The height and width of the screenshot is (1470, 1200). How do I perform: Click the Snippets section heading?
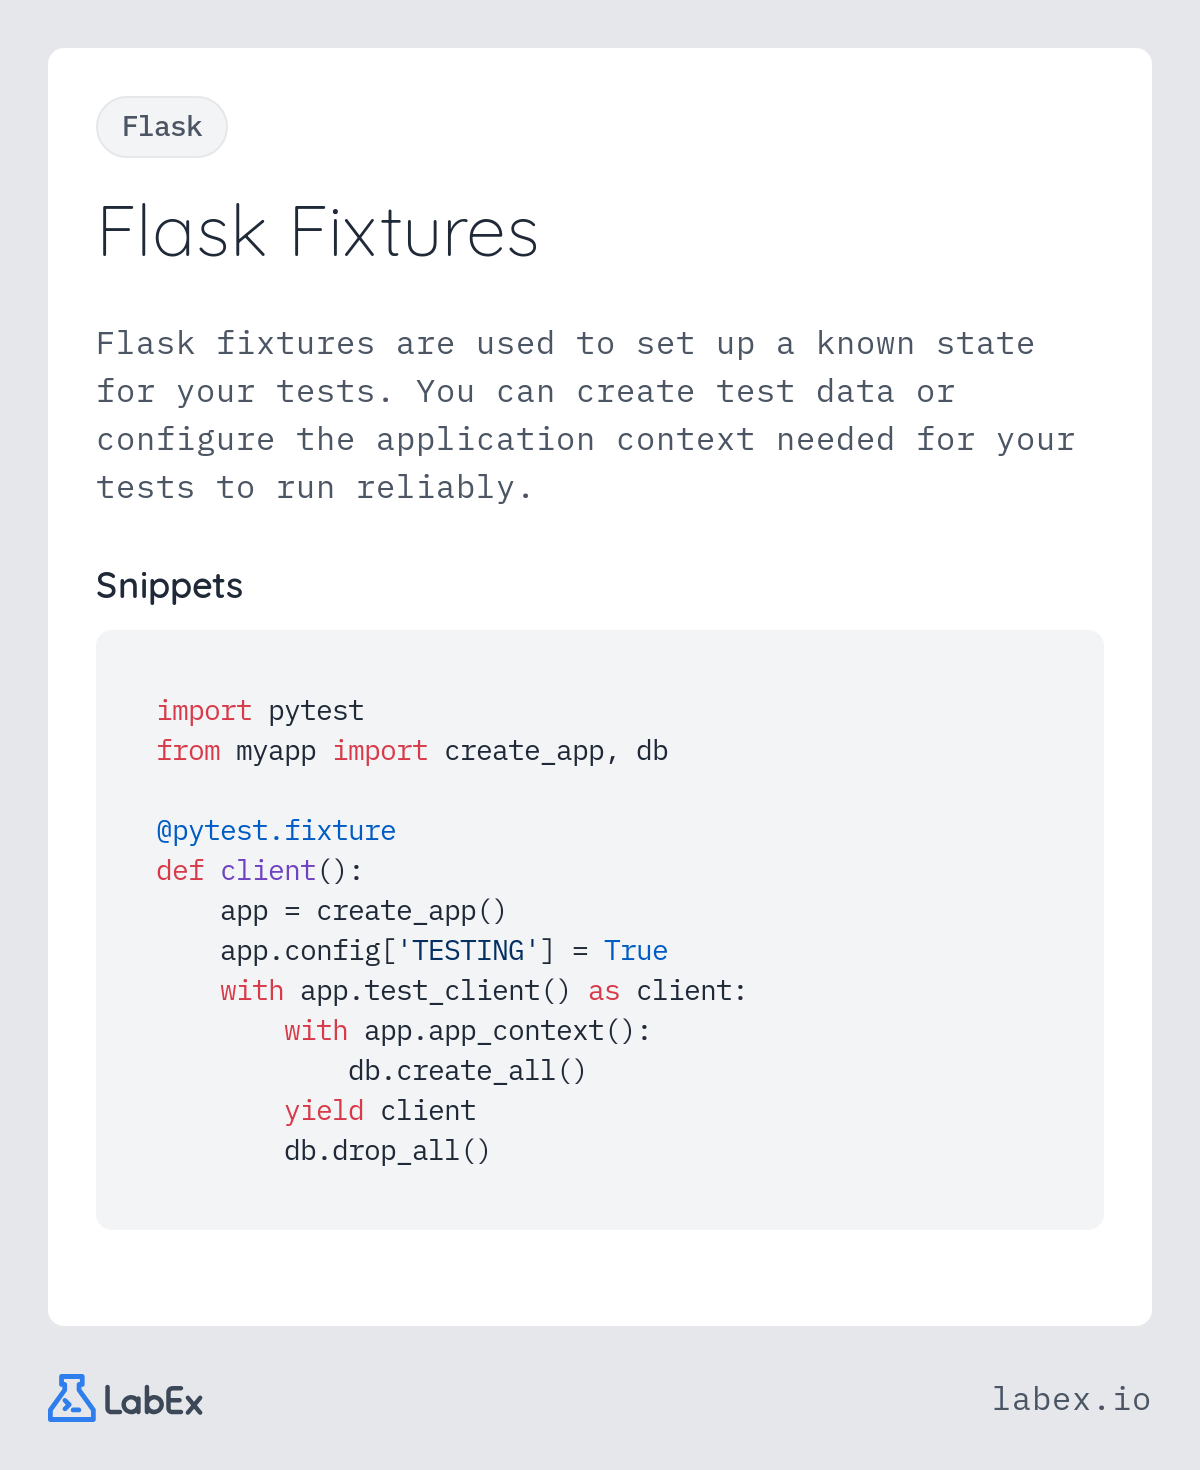click(x=169, y=586)
